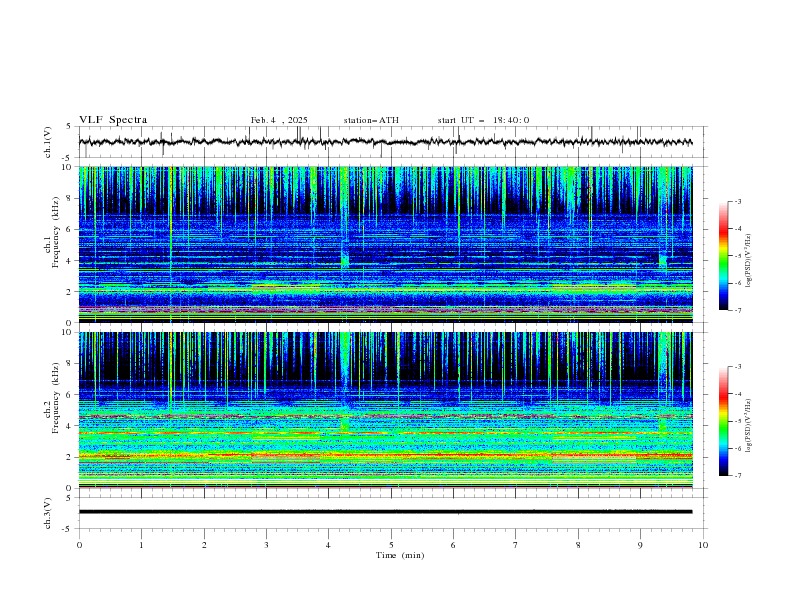Click the "station=ATH" header label

click(x=371, y=120)
